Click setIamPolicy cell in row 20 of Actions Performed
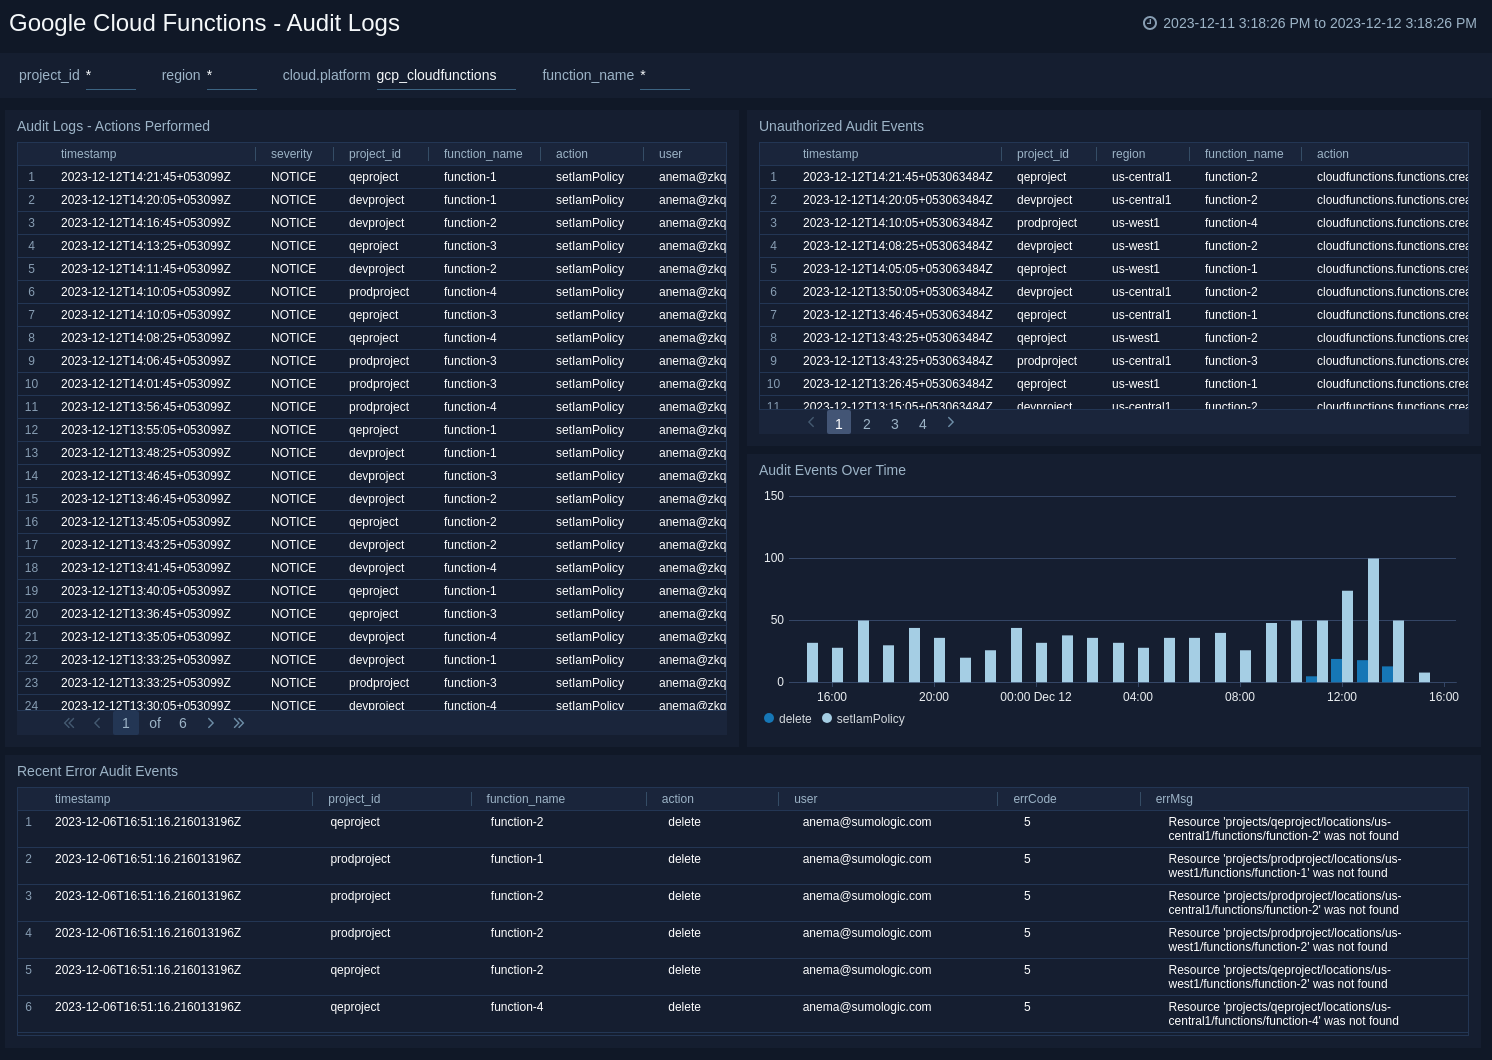Screen dimensions: 1492x1060 pos(590,614)
